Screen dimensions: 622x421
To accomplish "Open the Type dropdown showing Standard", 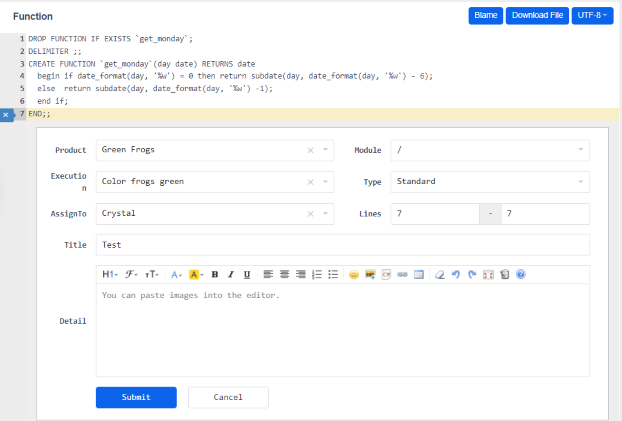I will [489, 182].
